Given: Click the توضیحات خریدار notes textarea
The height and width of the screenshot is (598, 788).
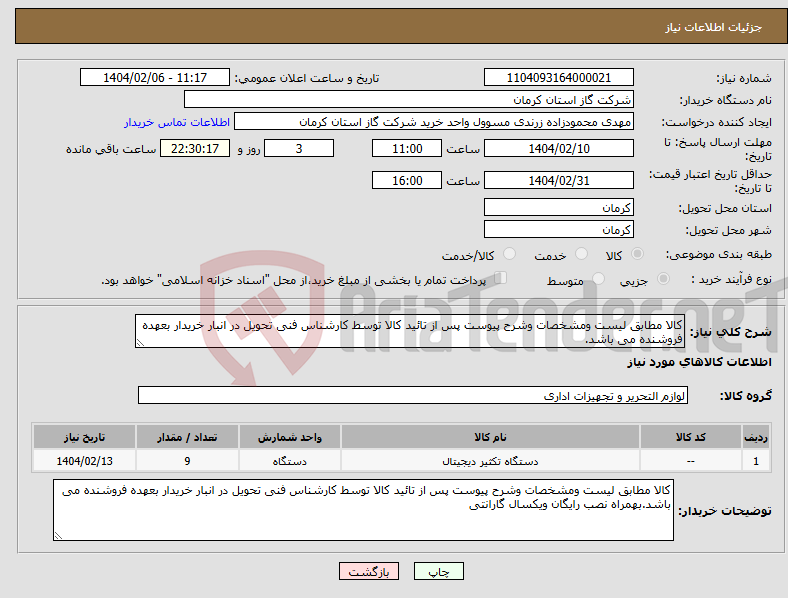Looking at the screenshot, I should pos(363,510).
